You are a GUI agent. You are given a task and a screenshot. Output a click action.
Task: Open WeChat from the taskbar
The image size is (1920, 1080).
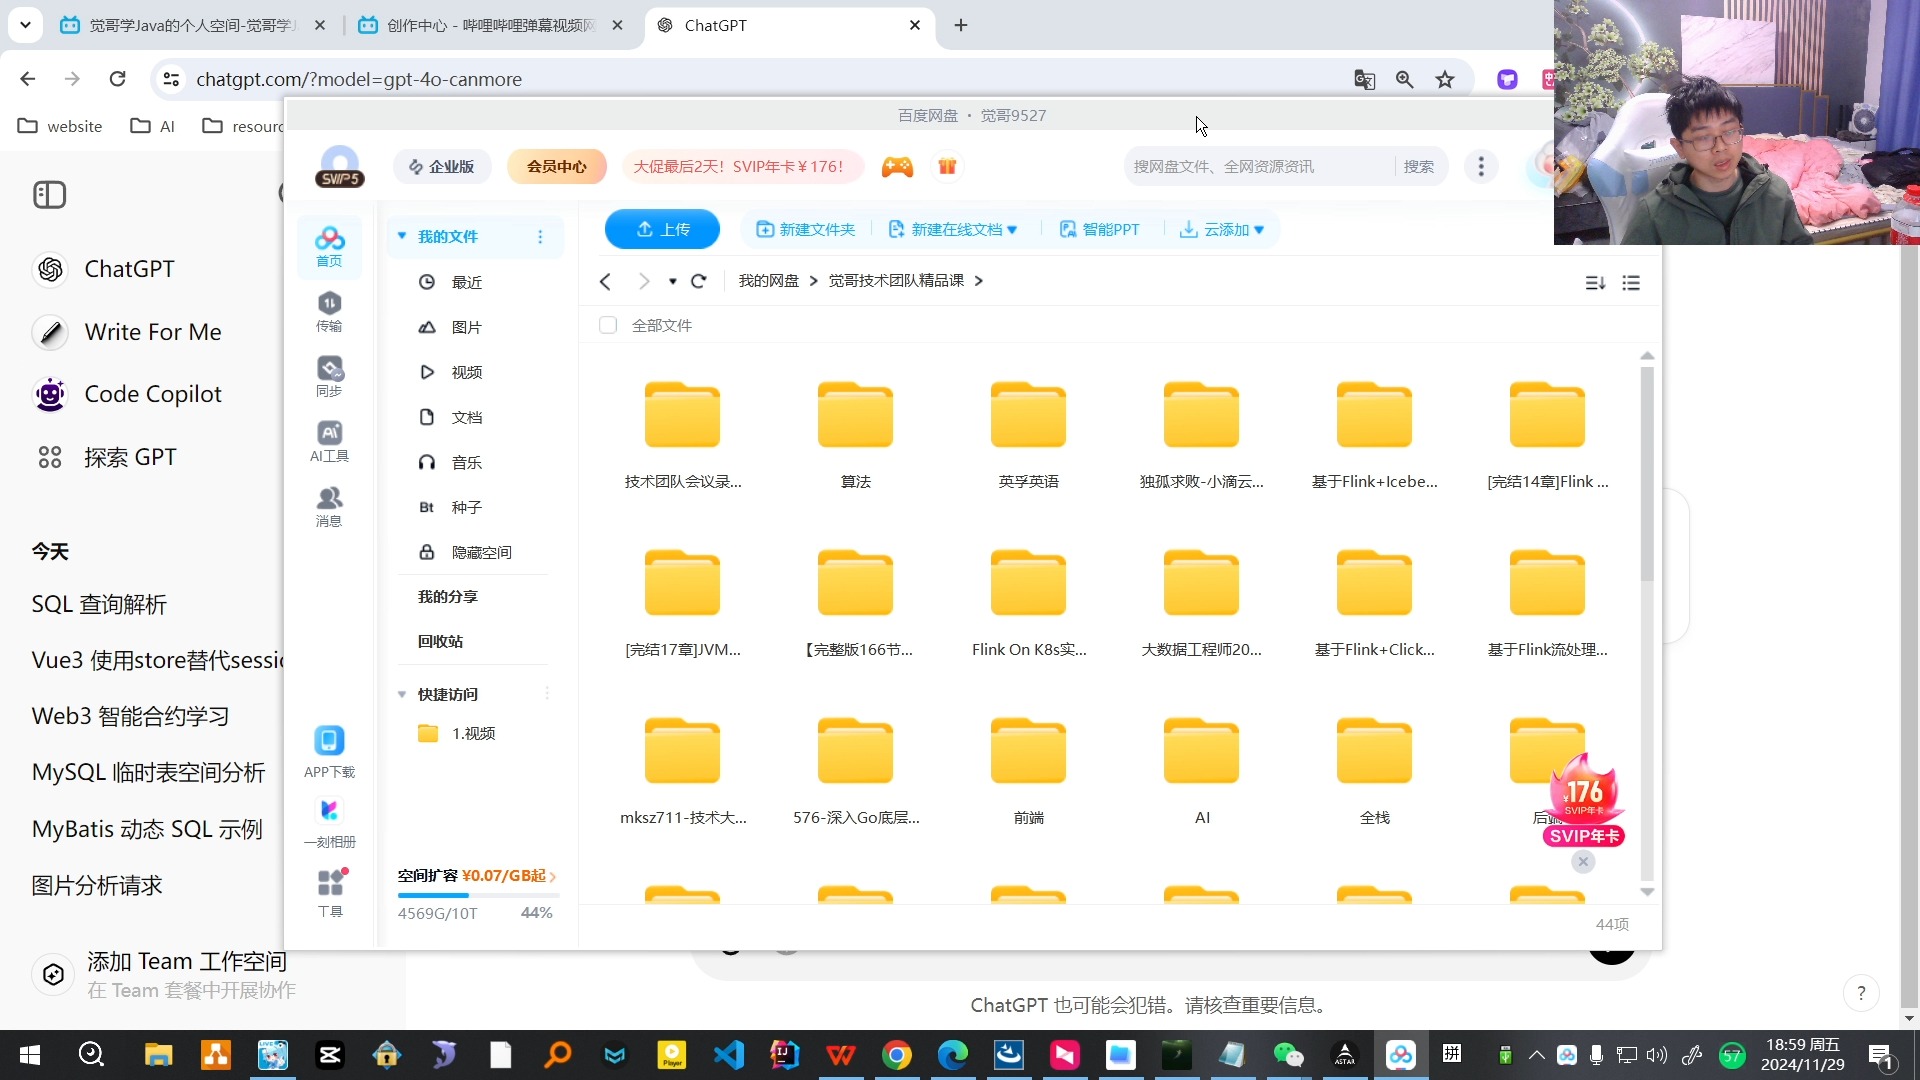(x=1288, y=1055)
